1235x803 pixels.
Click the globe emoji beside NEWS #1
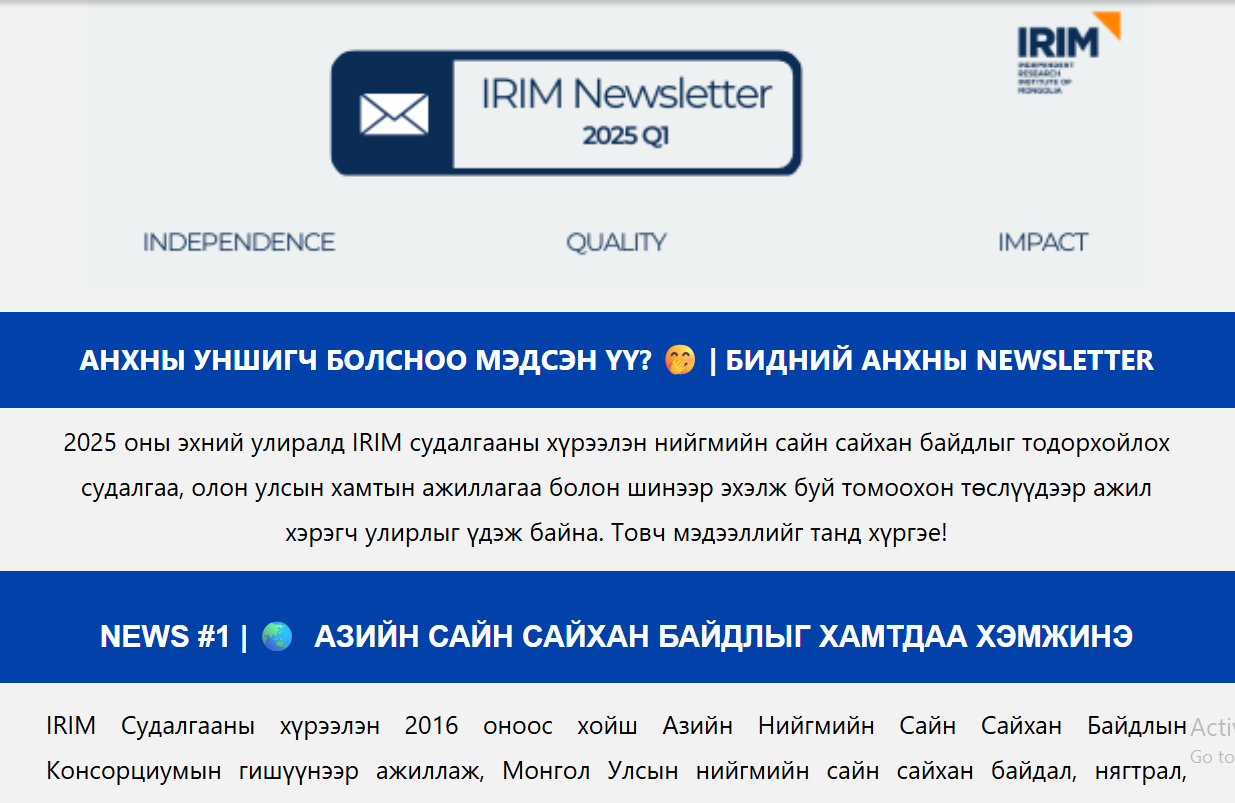coord(276,637)
